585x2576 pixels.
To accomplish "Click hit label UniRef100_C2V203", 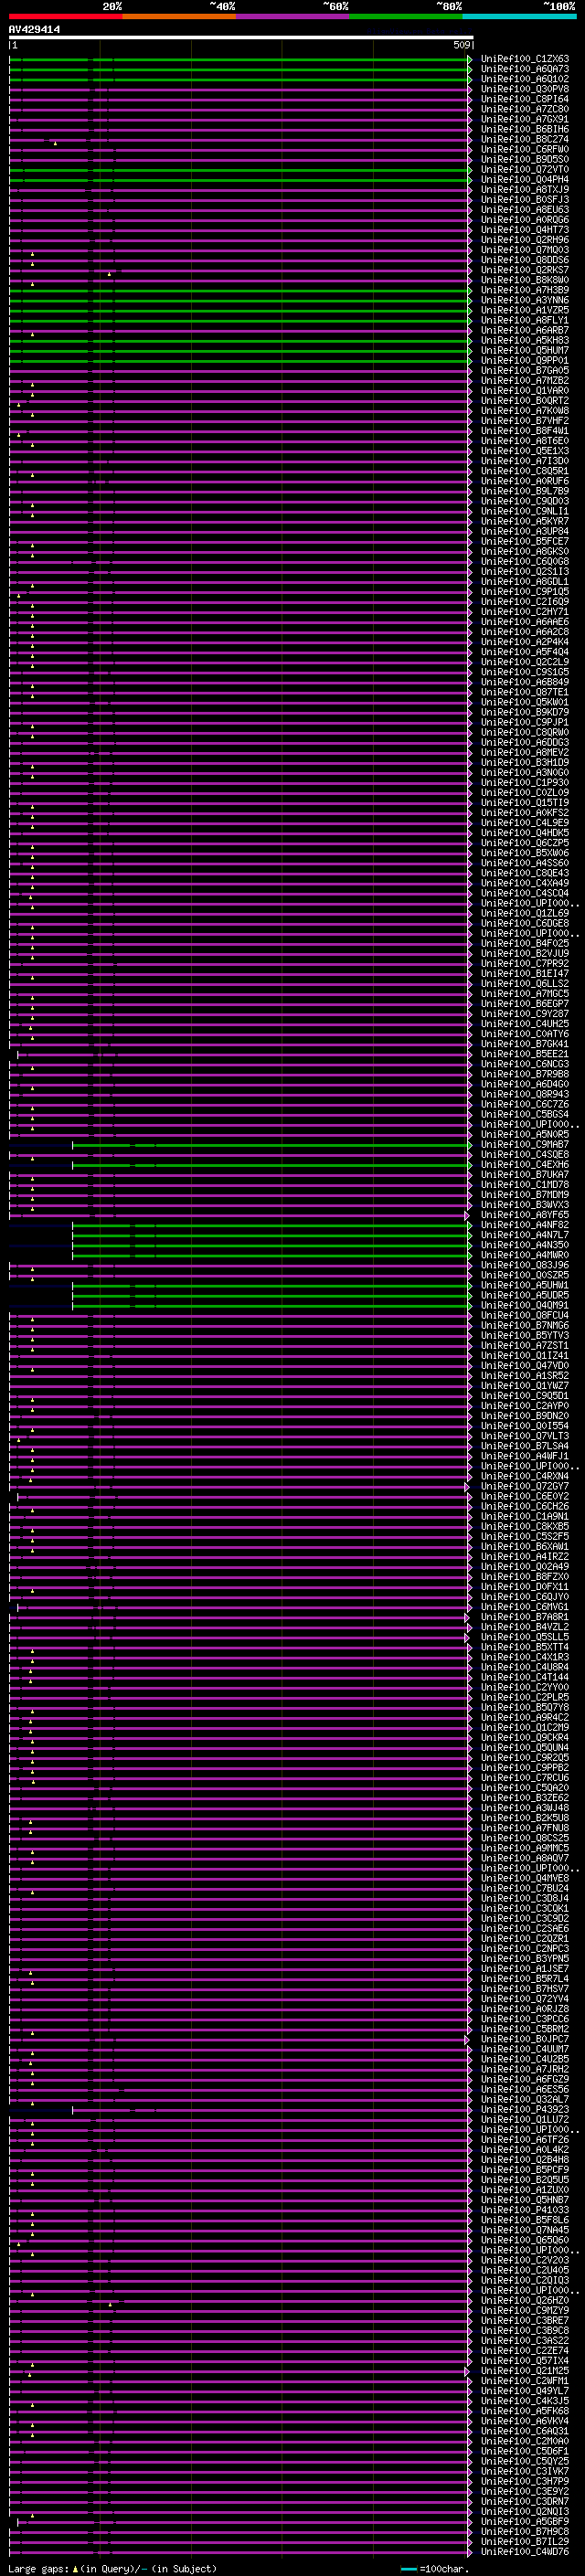I will [x=525, y=2260].
